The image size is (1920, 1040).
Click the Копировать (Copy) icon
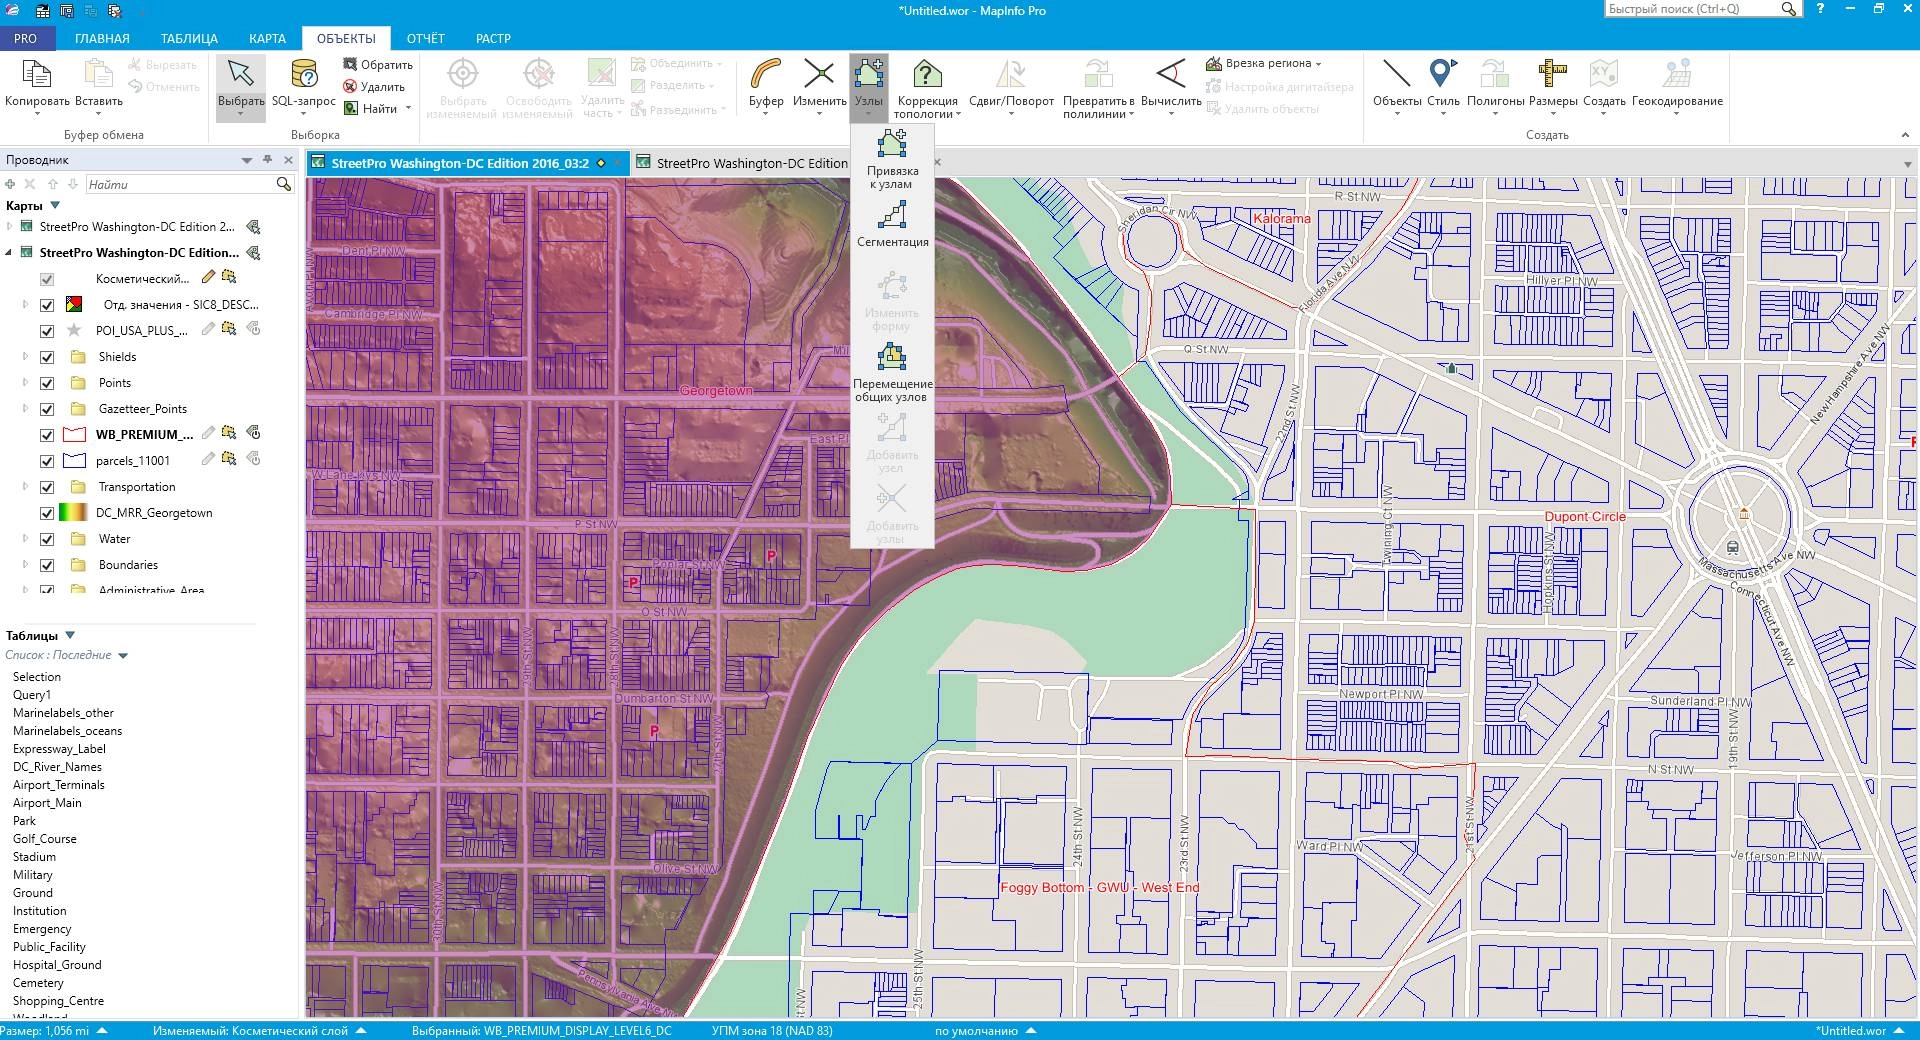tap(37, 76)
